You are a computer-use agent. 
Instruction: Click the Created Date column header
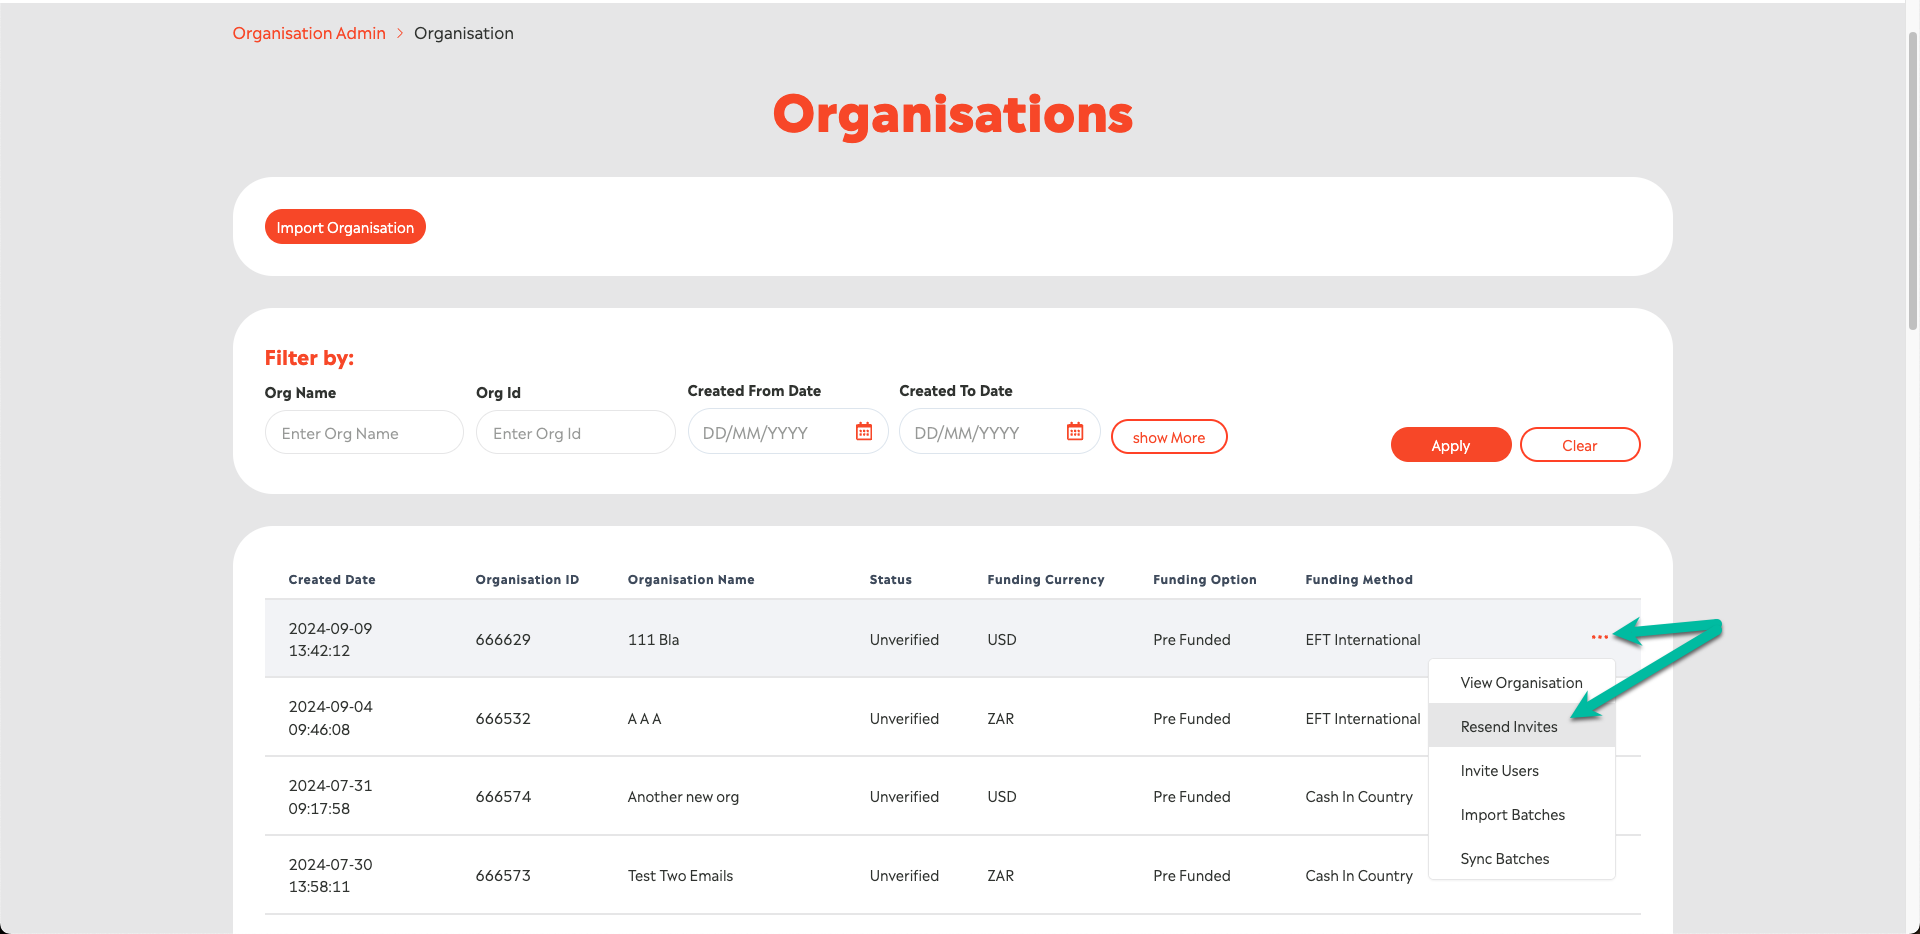coord(332,580)
